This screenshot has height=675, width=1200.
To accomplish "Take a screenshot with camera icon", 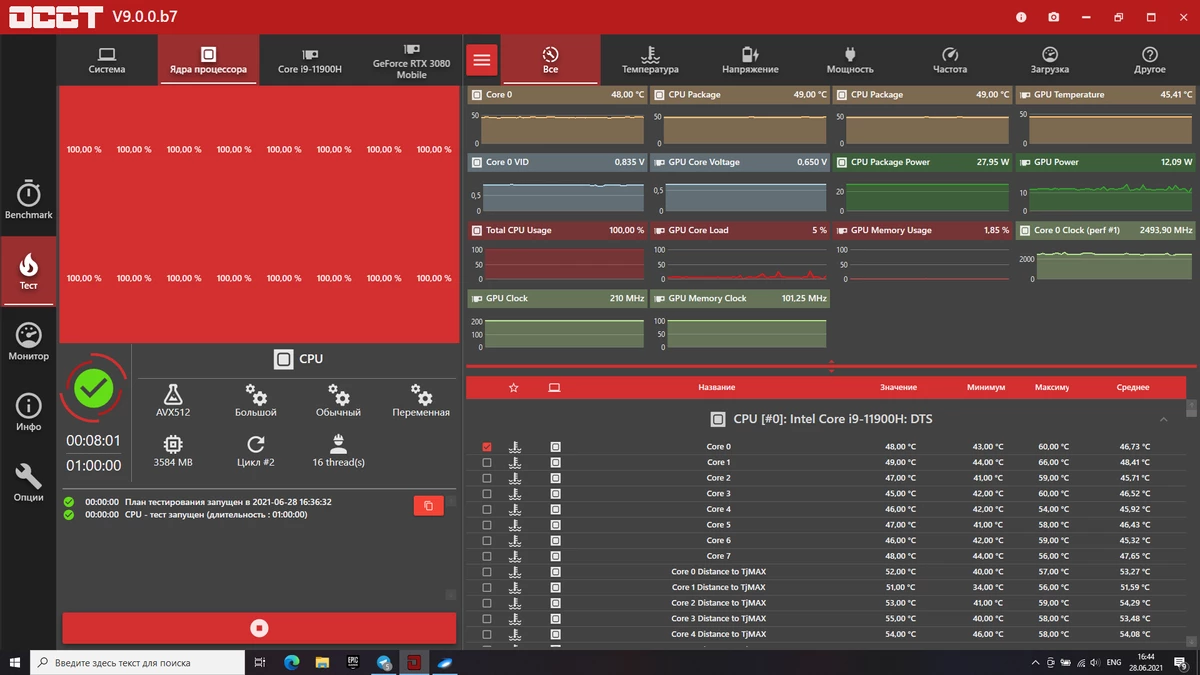I will point(1054,17).
